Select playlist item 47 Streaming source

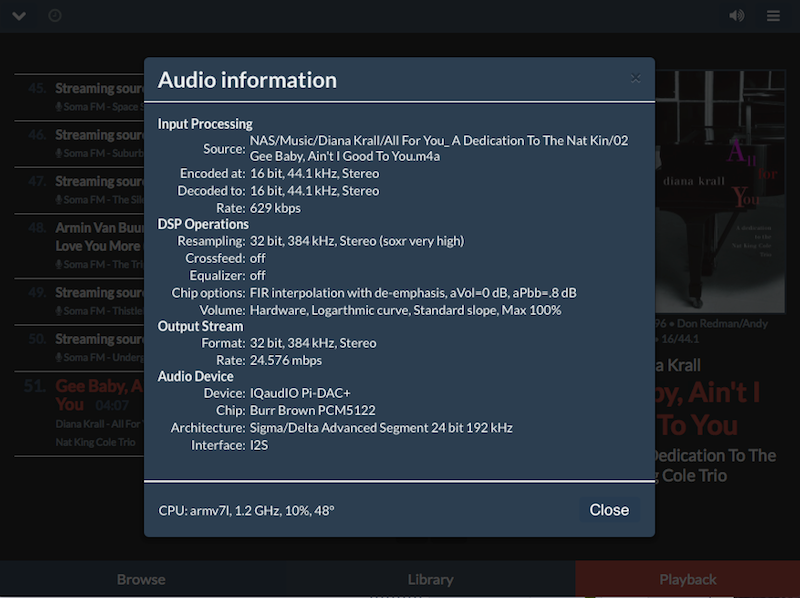[80, 190]
